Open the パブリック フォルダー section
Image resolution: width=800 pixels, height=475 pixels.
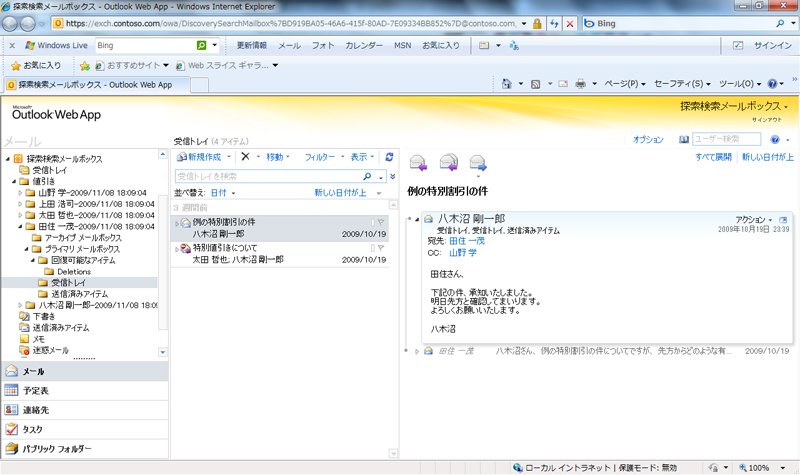coord(84,449)
